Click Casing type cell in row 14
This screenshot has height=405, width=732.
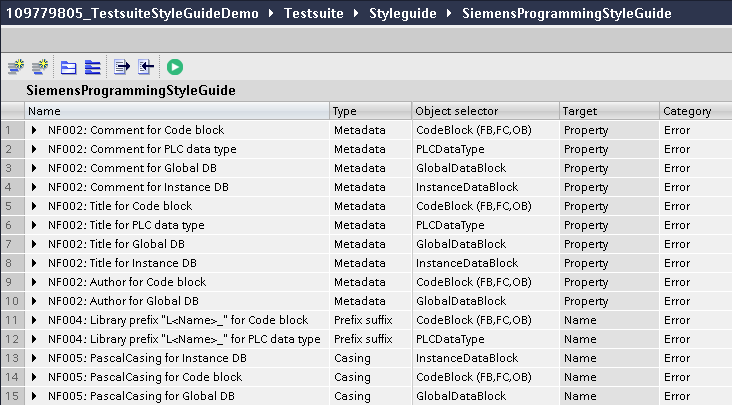point(371,377)
